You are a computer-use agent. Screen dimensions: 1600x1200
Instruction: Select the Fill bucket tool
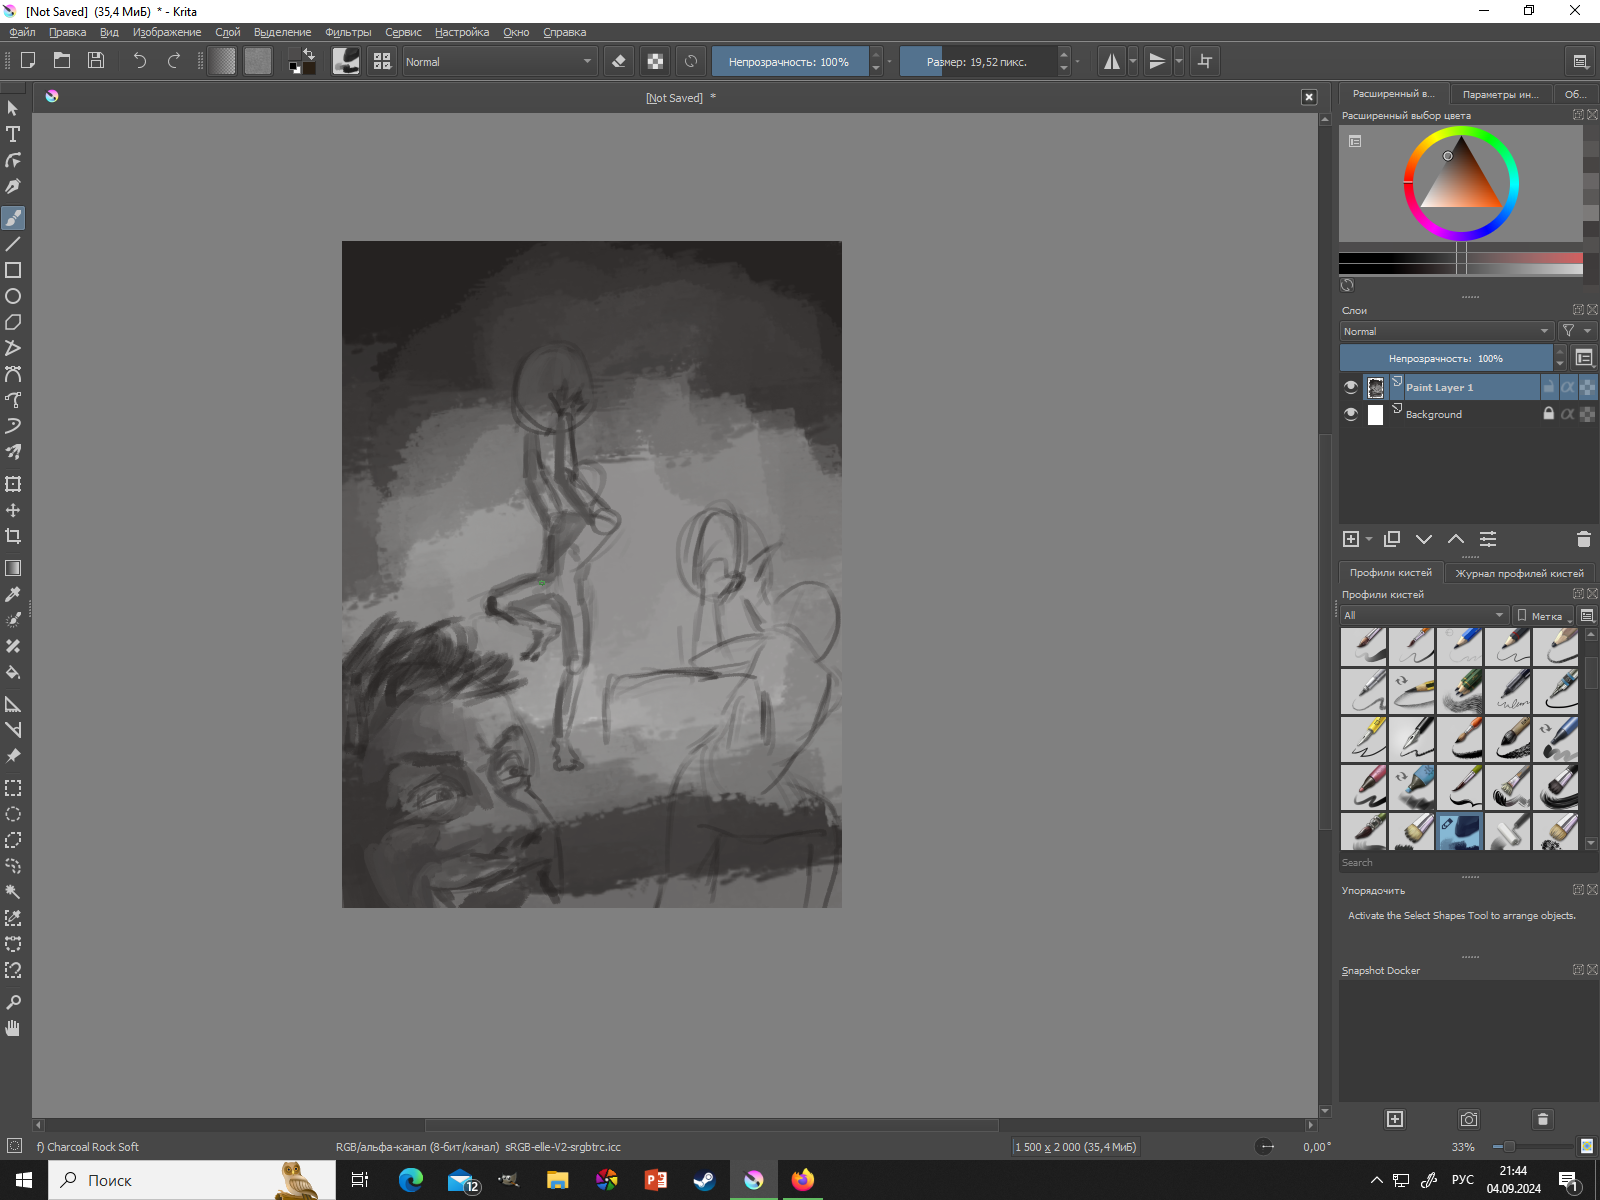tap(13, 672)
